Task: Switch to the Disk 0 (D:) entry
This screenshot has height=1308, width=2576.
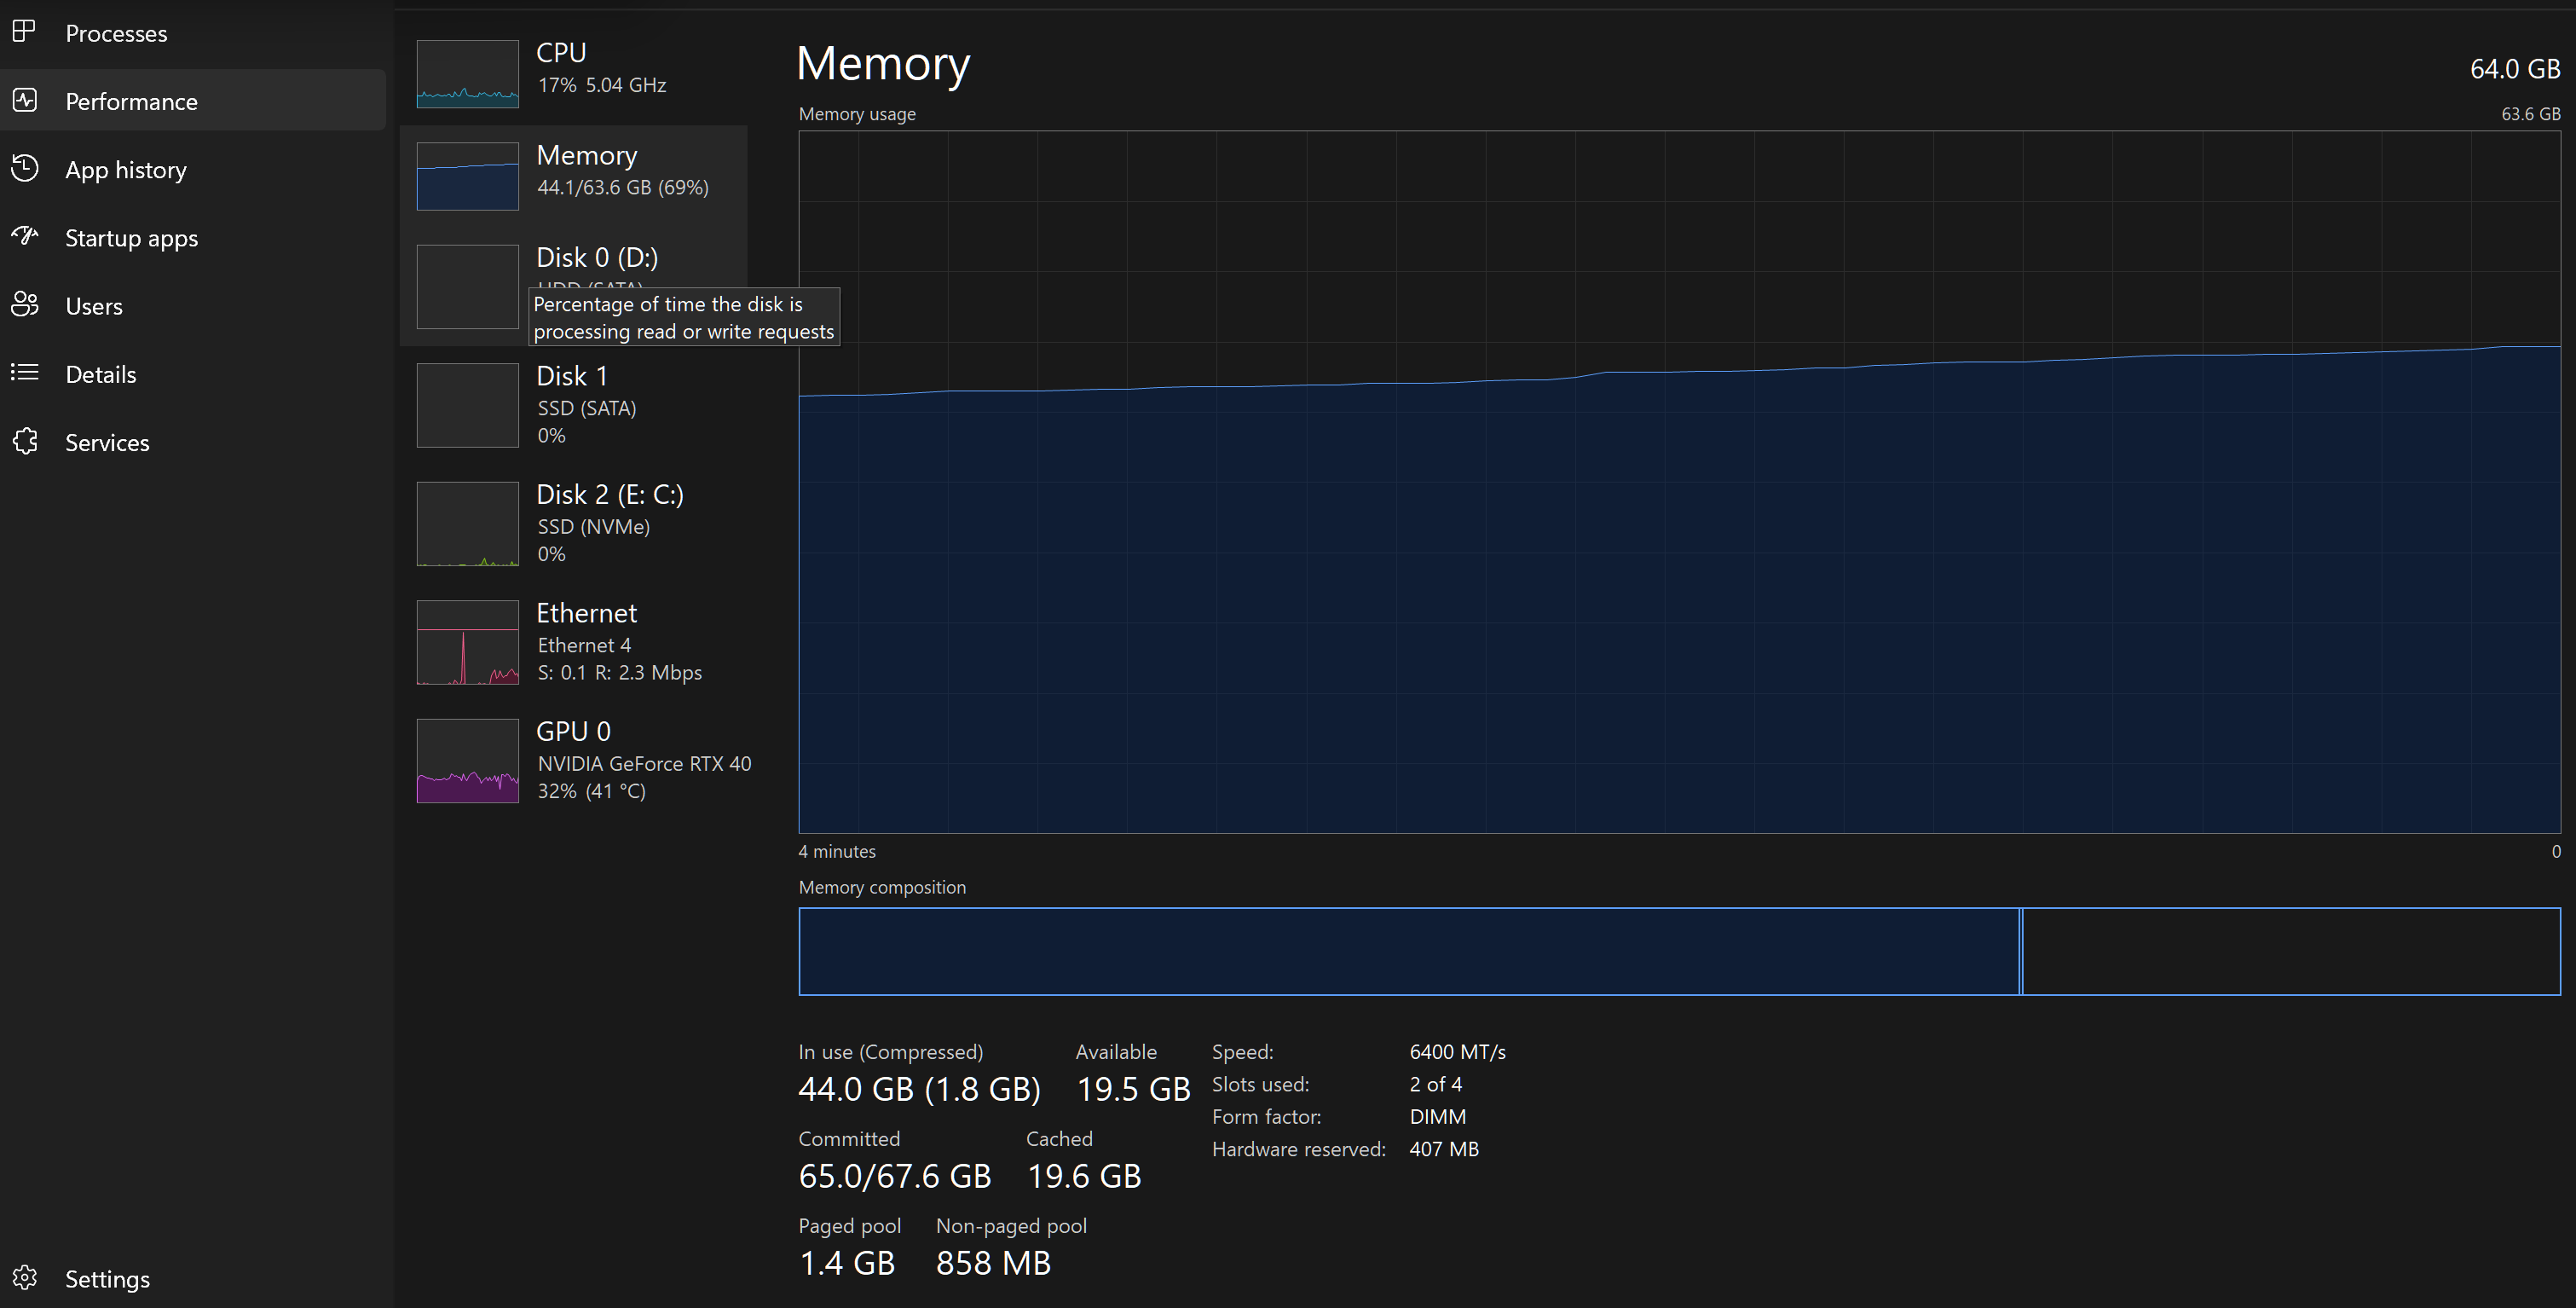Action: 596,258
